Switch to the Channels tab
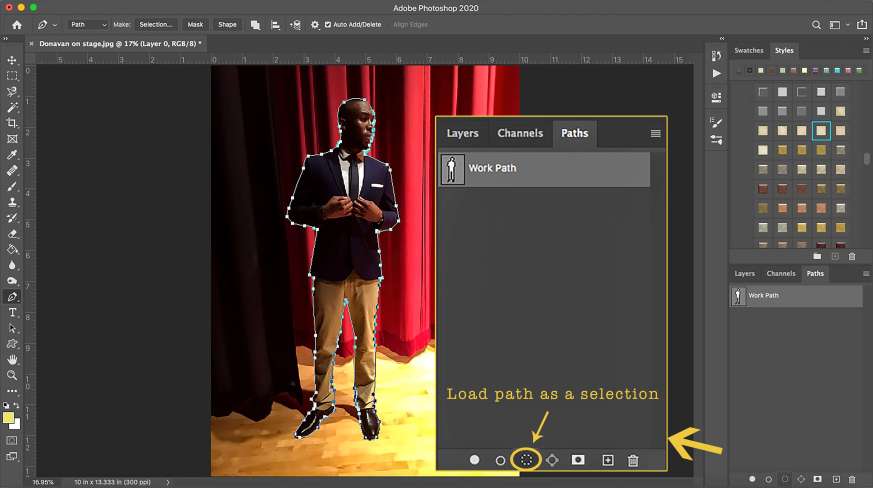The image size is (873, 488). coord(520,133)
